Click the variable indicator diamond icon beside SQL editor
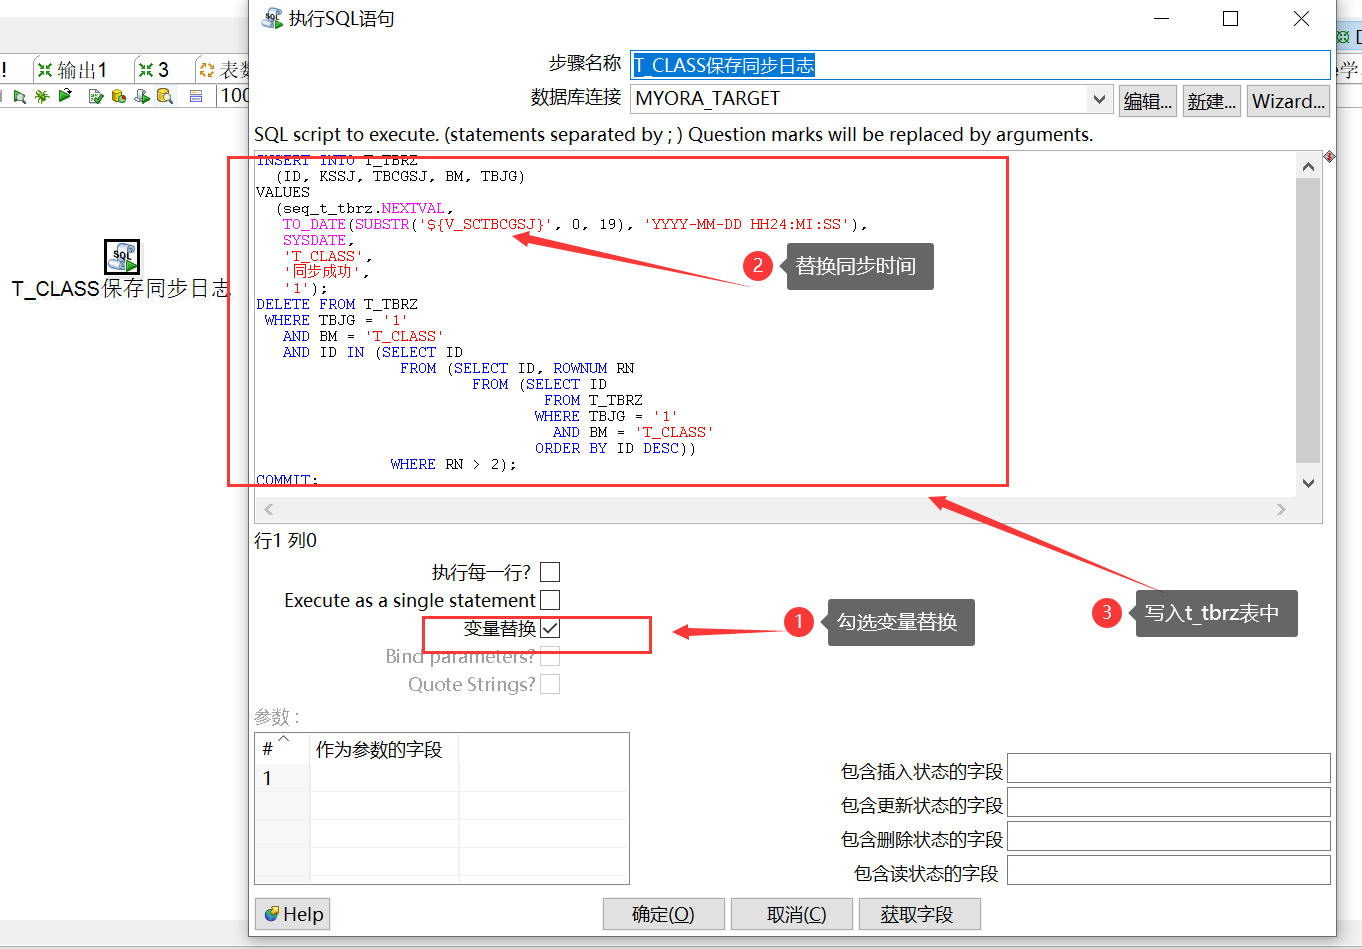Image resolution: width=1362 pixels, height=949 pixels. 1329,157
